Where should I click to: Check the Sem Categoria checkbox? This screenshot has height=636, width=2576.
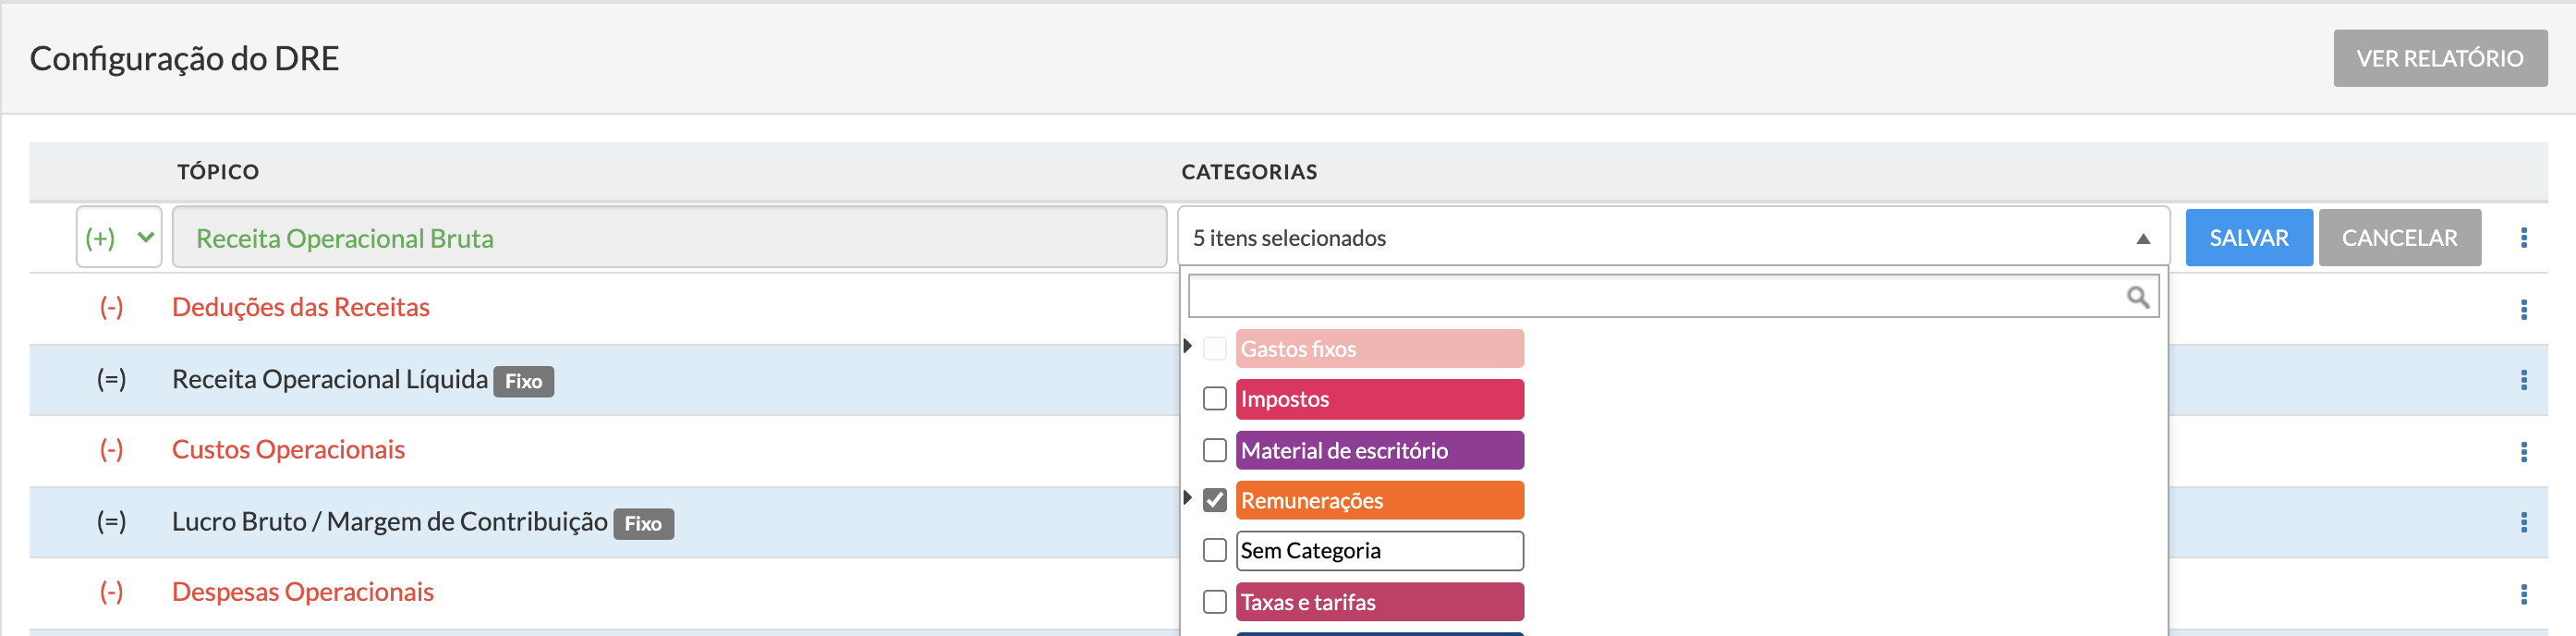click(x=1214, y=550)
